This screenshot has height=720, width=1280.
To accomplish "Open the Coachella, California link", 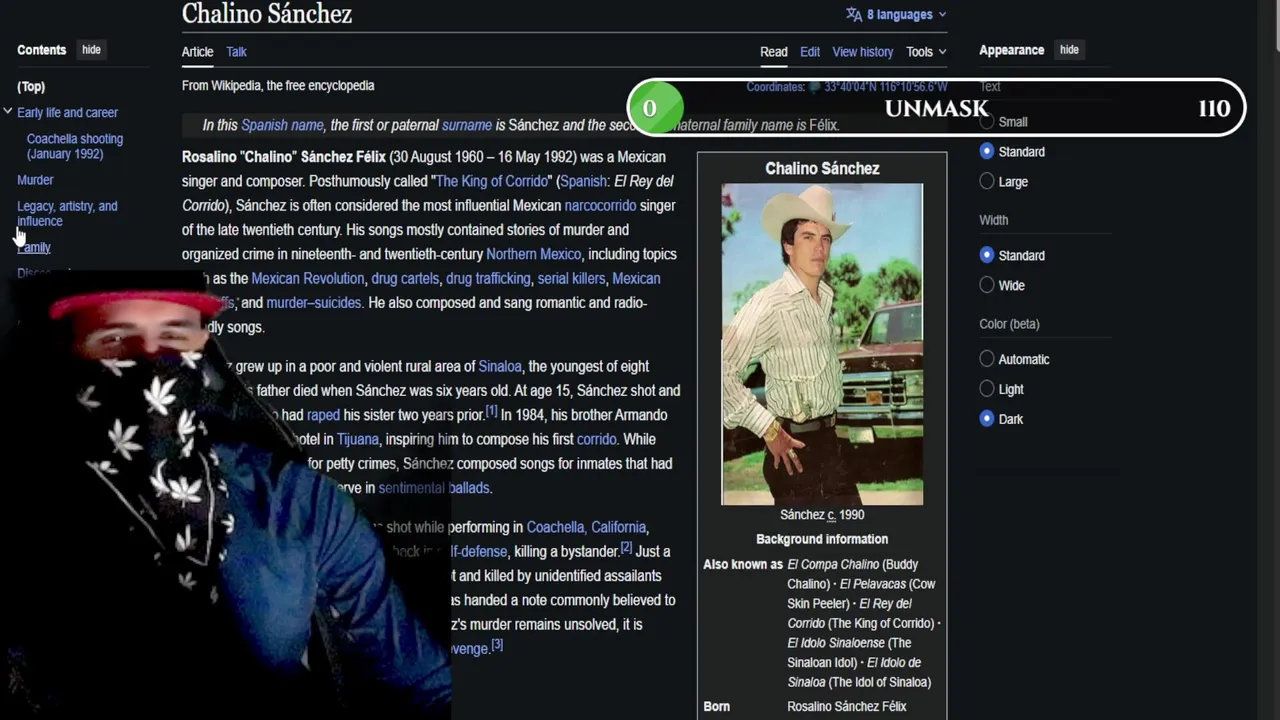I will pyautogui.click(x=586, y=527).
